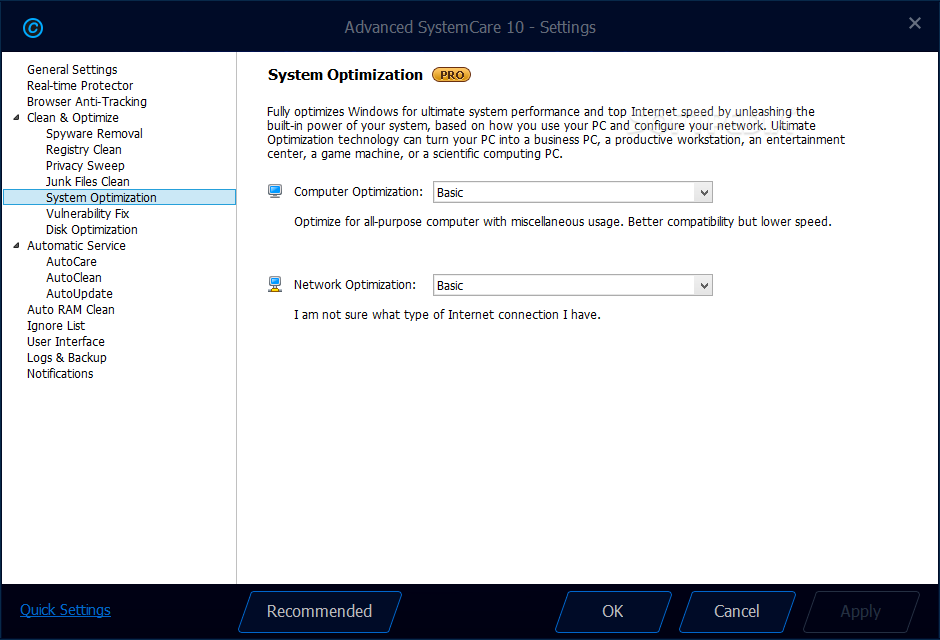Open AutoClean settings

74,278
